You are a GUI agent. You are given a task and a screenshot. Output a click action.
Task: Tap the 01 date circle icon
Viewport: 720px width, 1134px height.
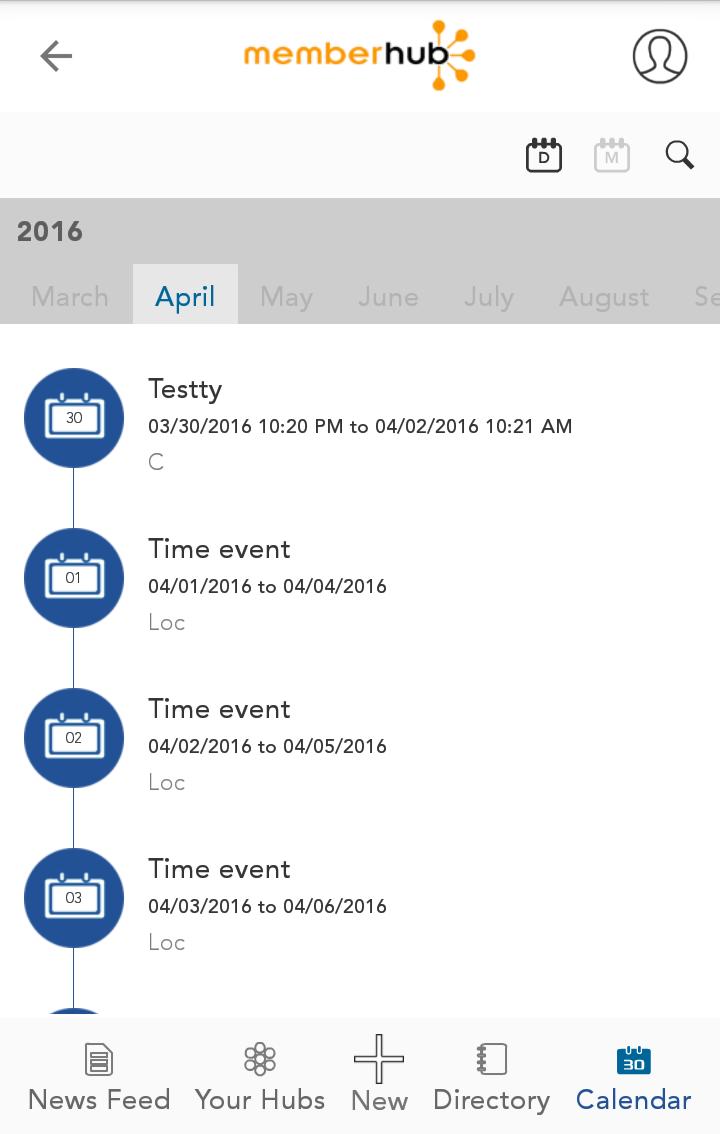pos(74,578)
